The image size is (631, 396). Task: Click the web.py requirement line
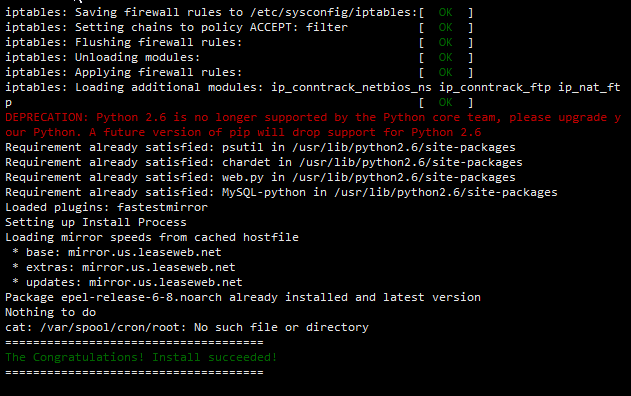pyautogui.click(x=260, y=177)
